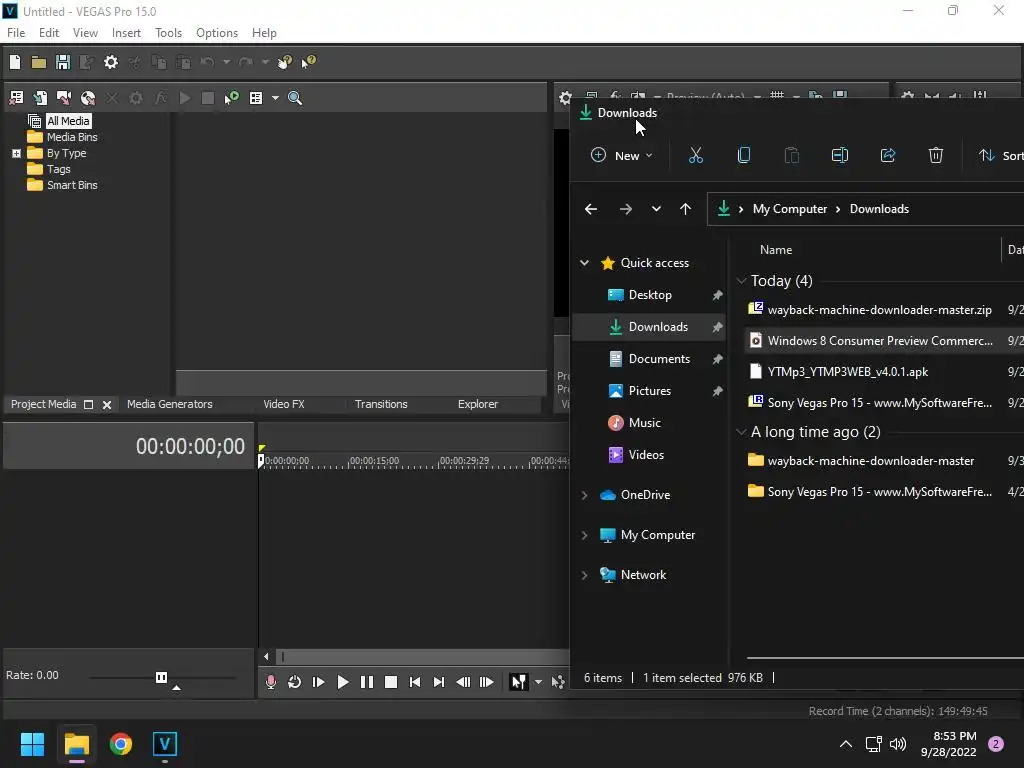This screenshot has width=1024, height=768.
Task: Open project properties gear in VEGAS toolbar
Action: point(111,62)
